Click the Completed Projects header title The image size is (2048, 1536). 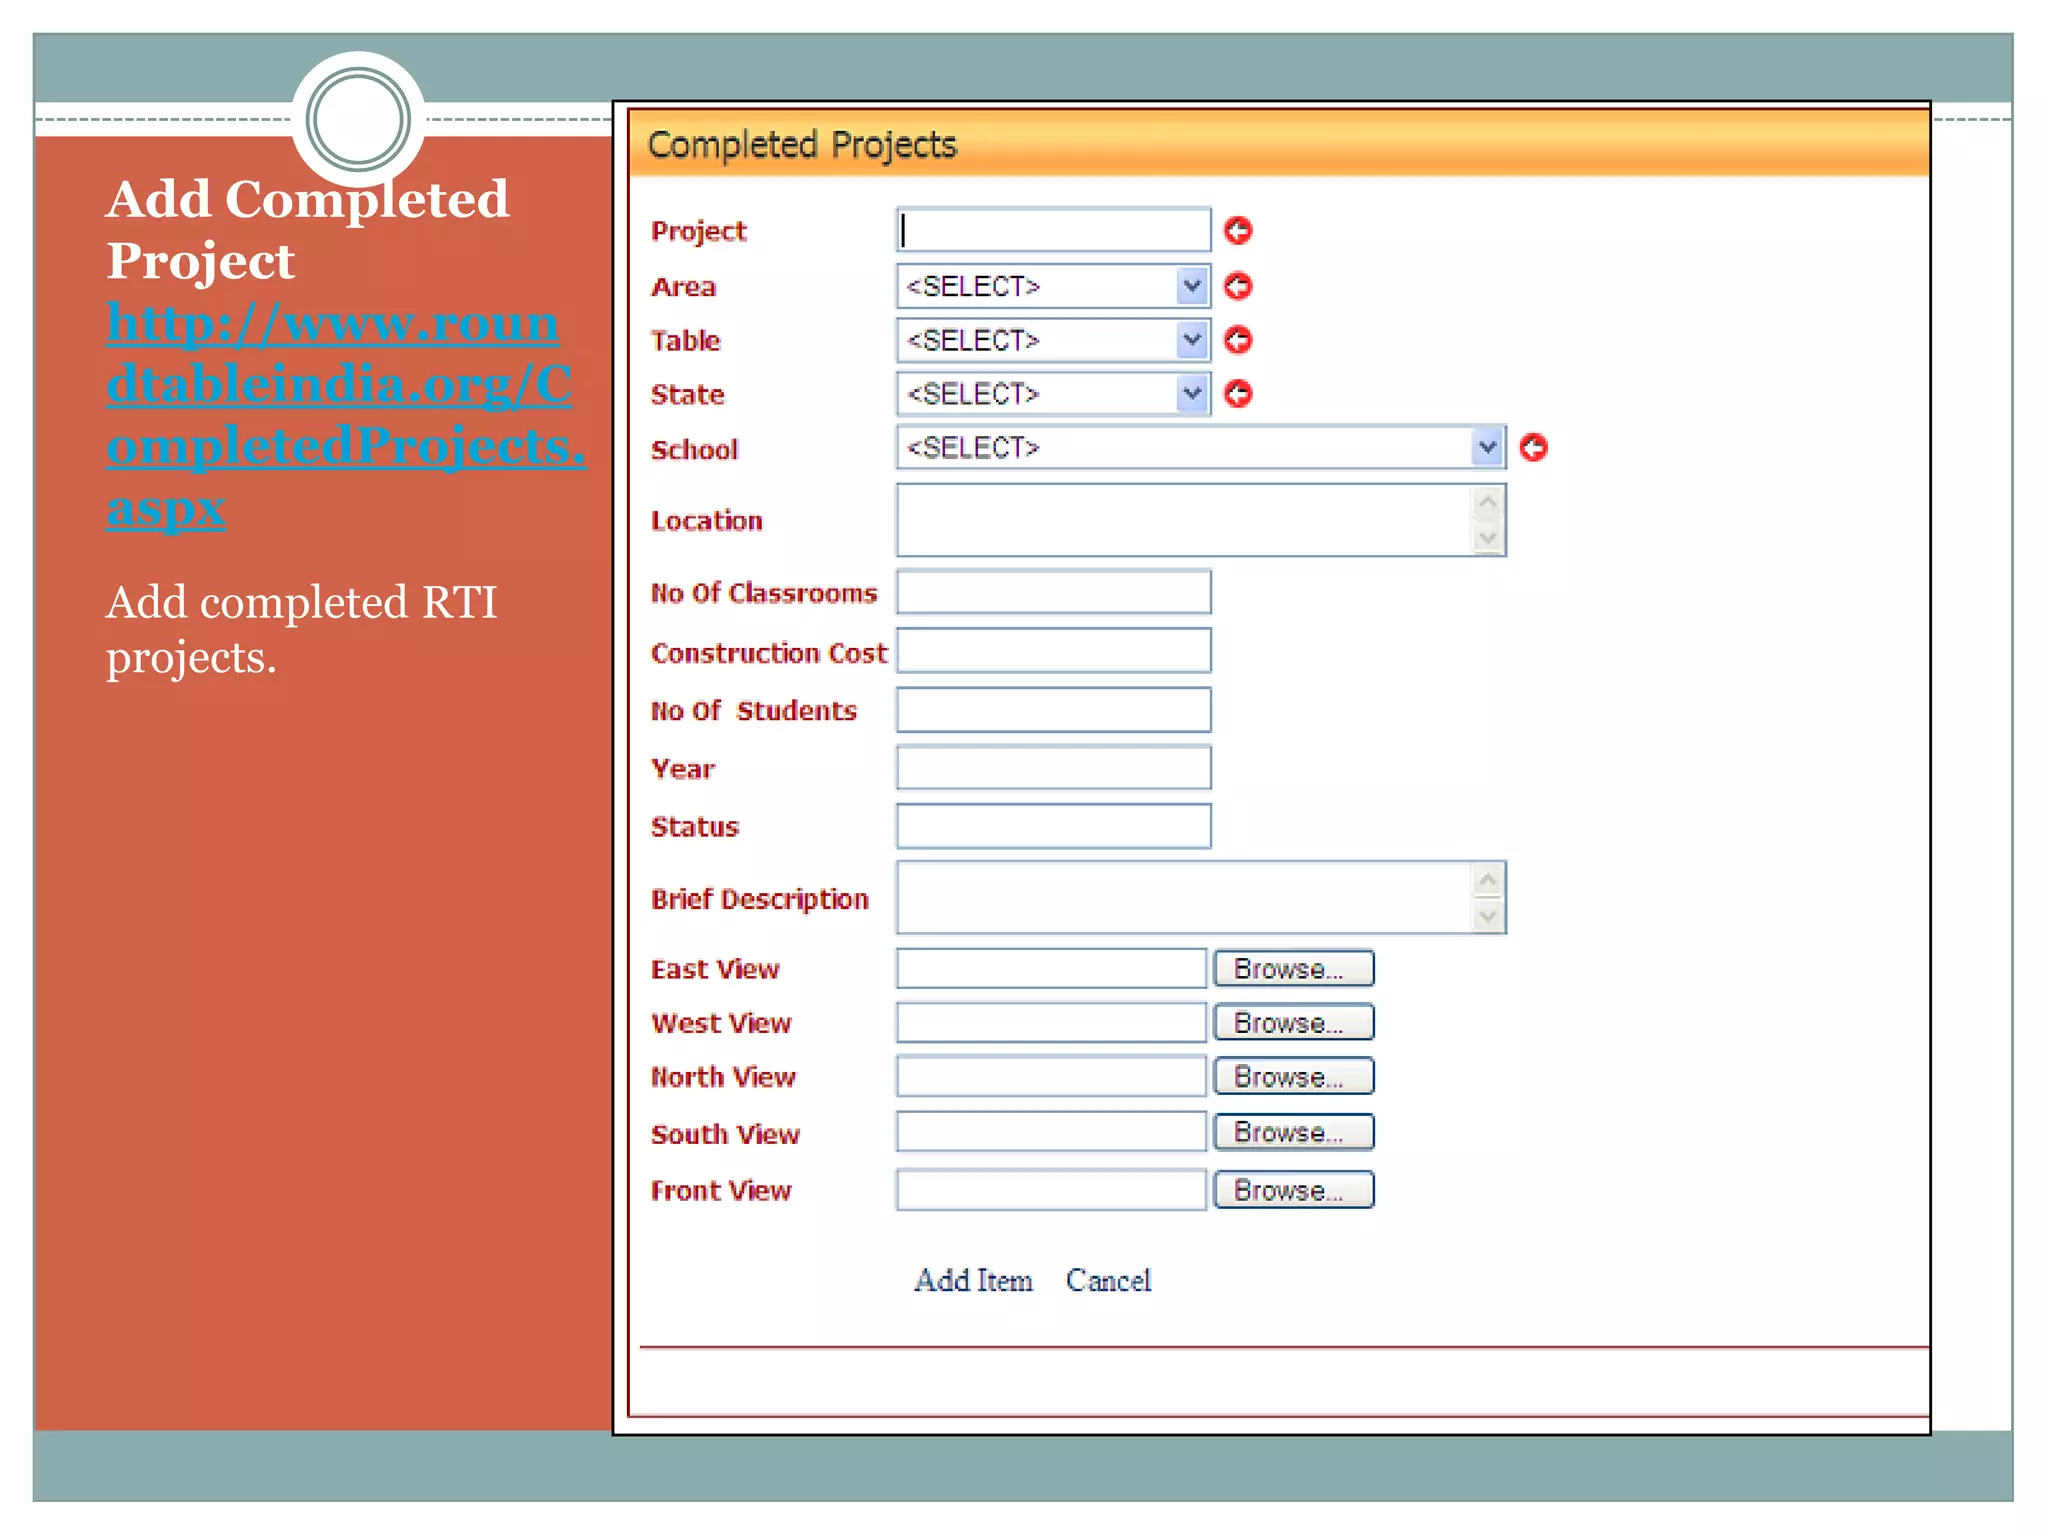click(x=802, y=145)
